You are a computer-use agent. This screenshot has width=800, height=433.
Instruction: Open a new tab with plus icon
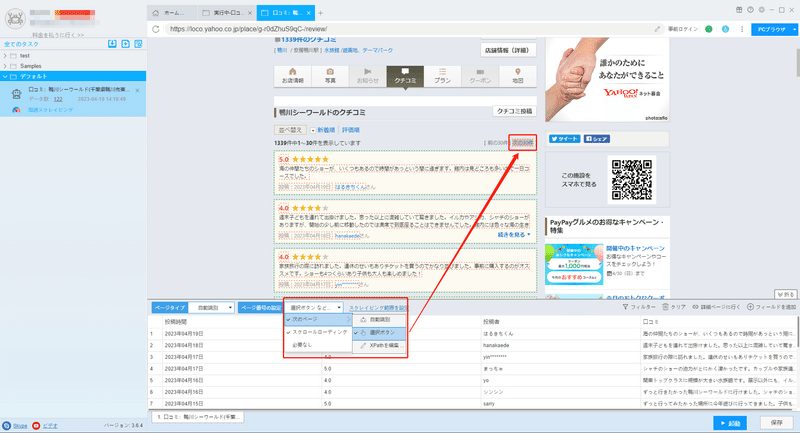pyautogui.click(x=320, y=13)
